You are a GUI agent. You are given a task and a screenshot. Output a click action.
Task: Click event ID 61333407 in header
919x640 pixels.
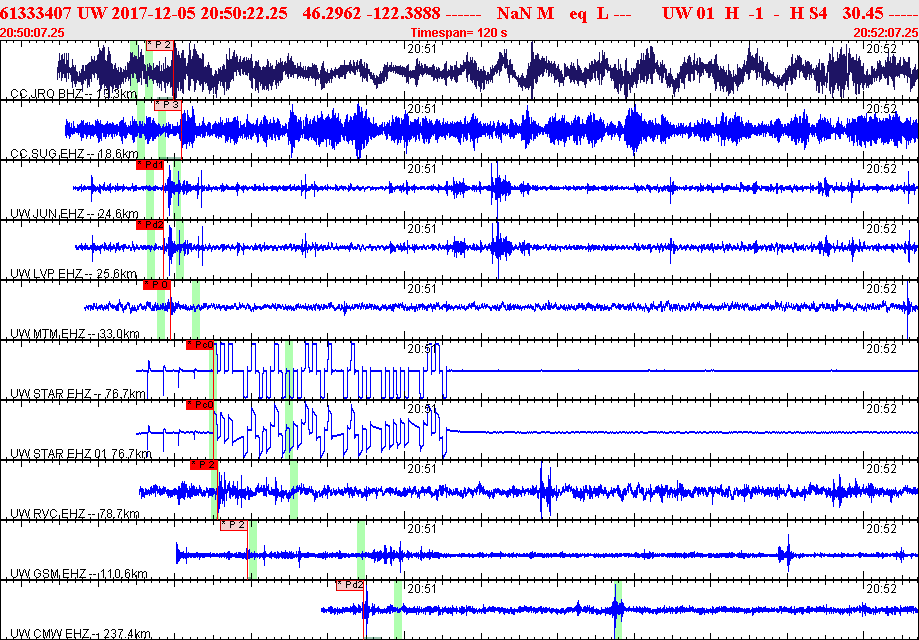[x=36, y=13]
